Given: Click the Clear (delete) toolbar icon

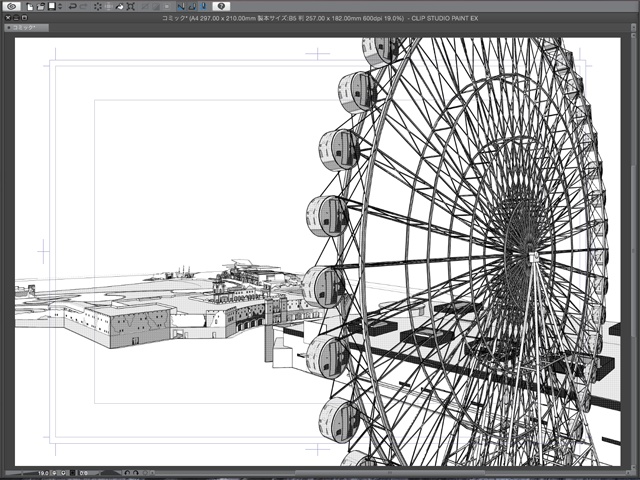Looking at the screenshot, I should point(98,7).
